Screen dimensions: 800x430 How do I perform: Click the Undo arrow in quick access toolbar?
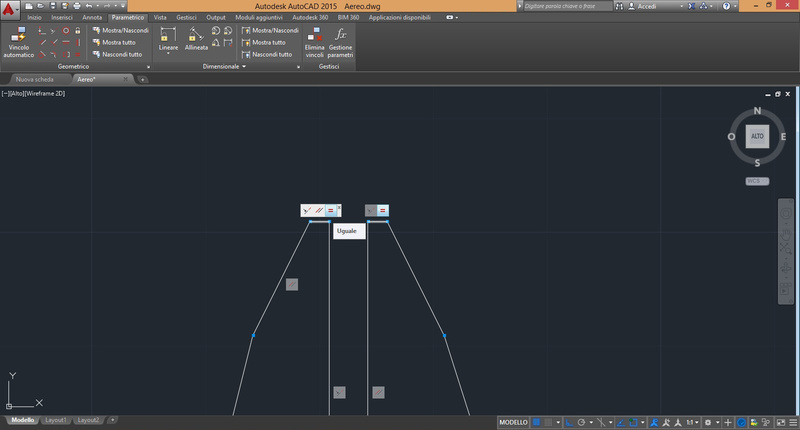click(89, 6)
